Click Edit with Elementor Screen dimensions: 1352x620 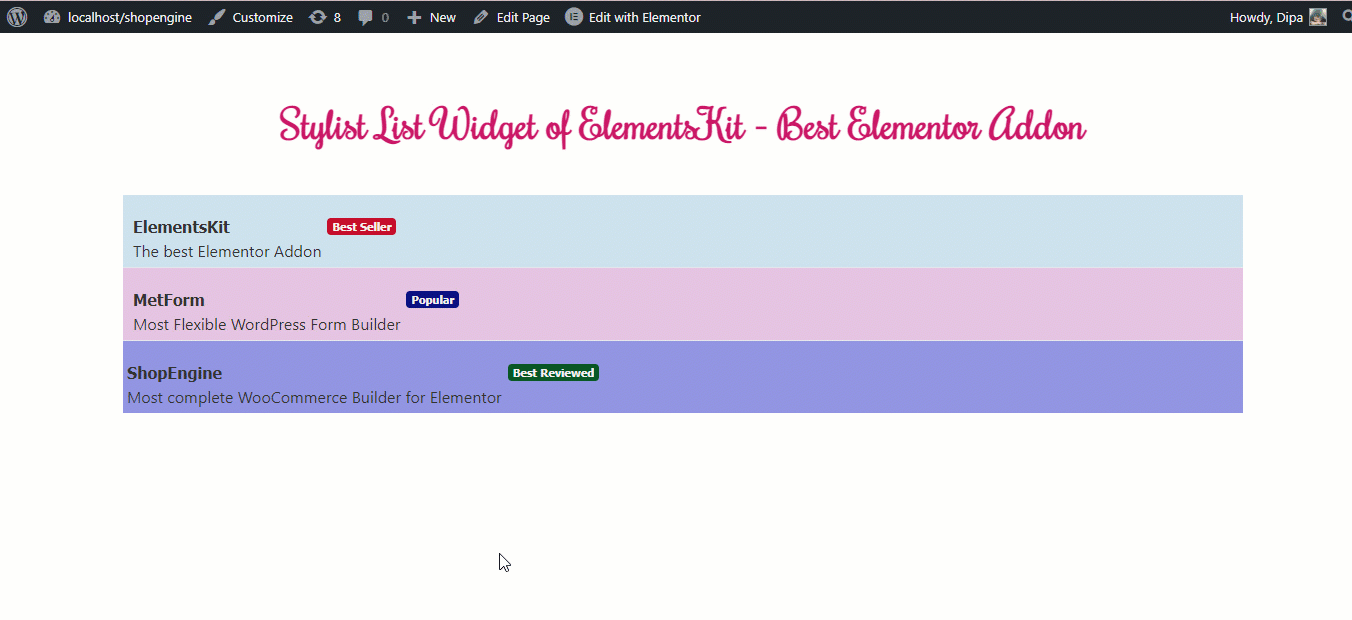click(x=633, y=17)
